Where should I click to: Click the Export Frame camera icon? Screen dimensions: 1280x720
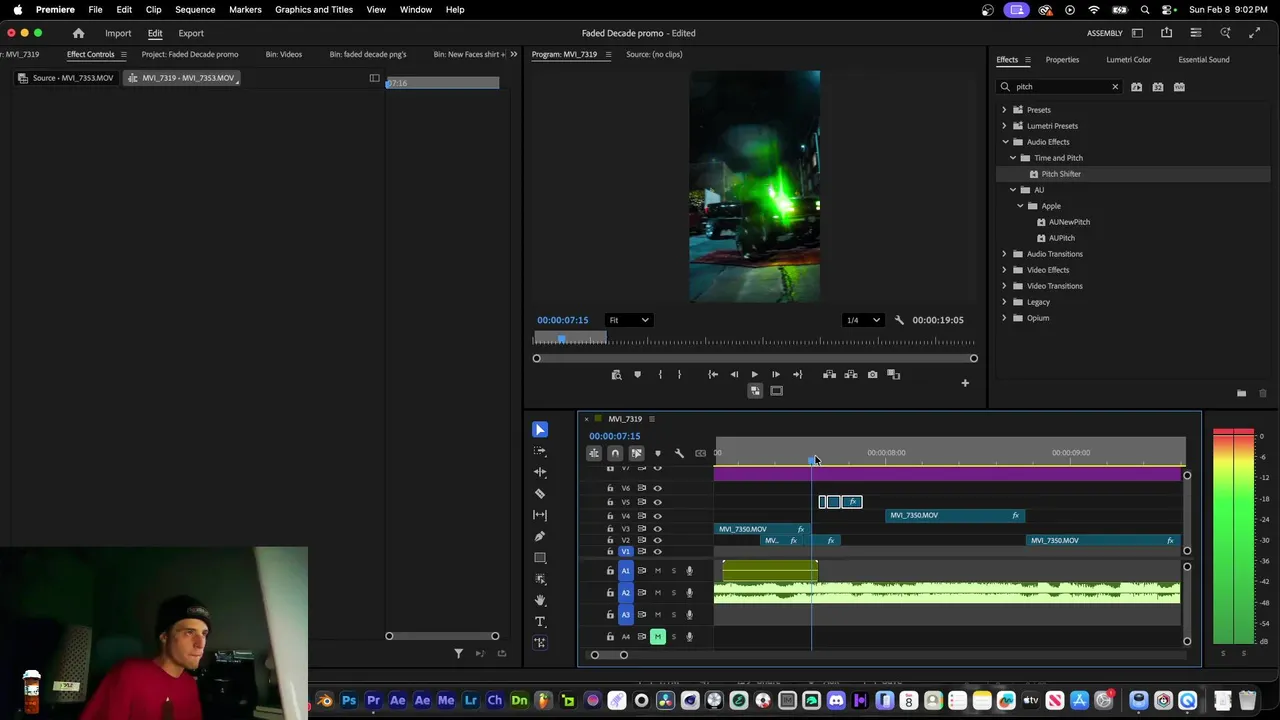pos(872,375)
